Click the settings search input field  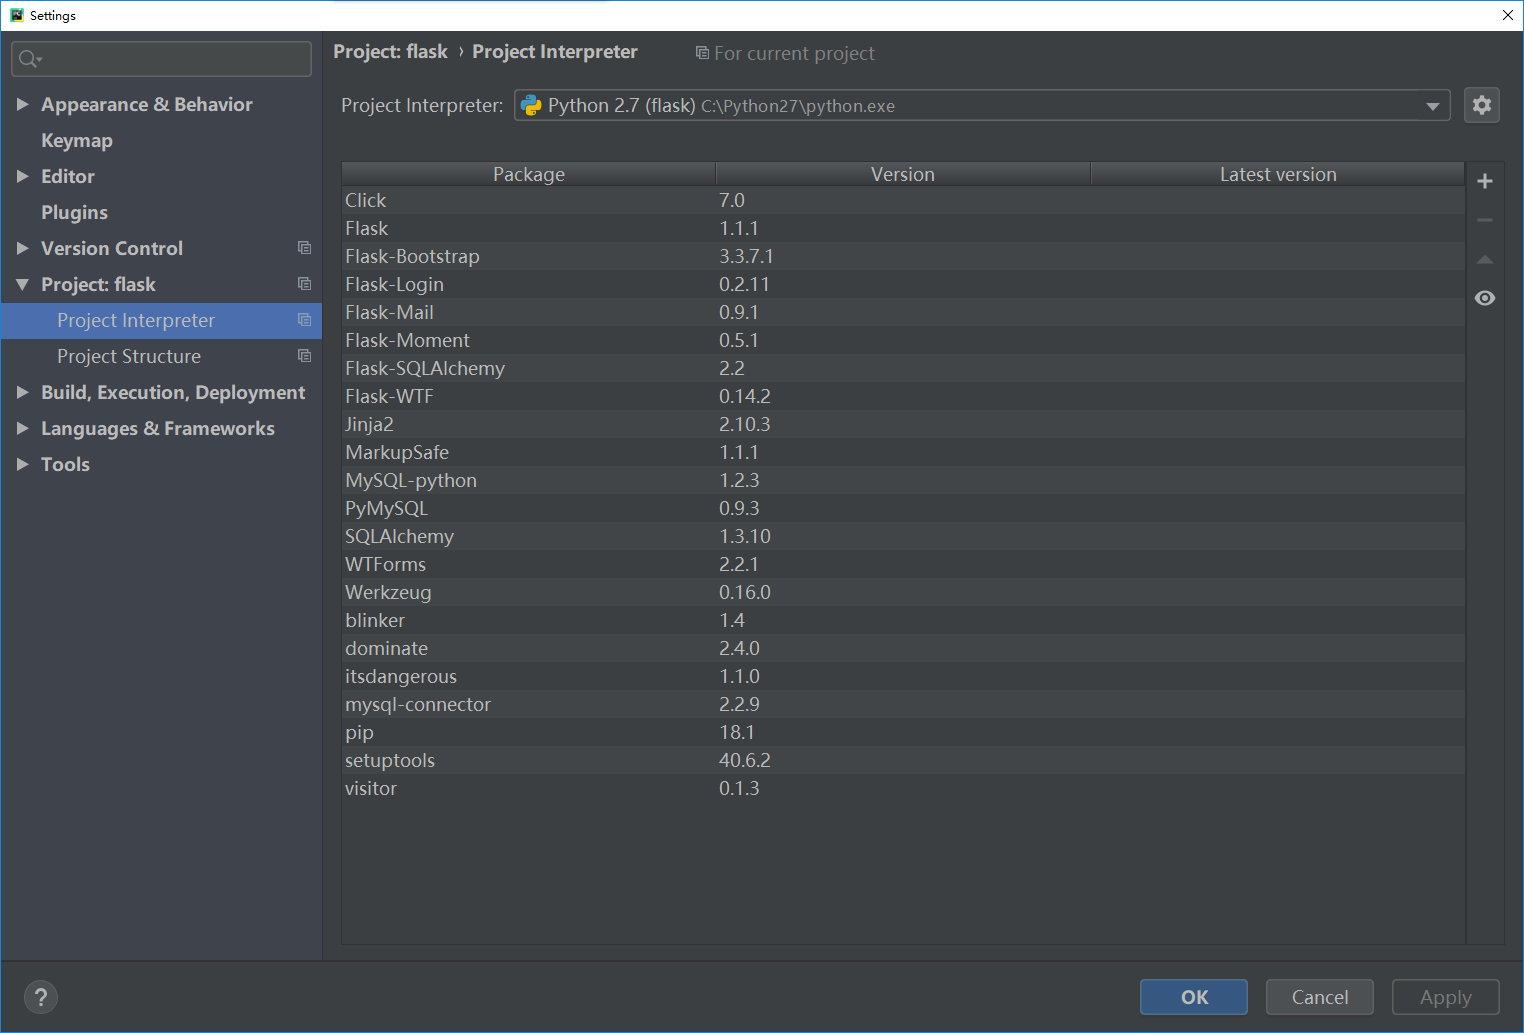160,59
